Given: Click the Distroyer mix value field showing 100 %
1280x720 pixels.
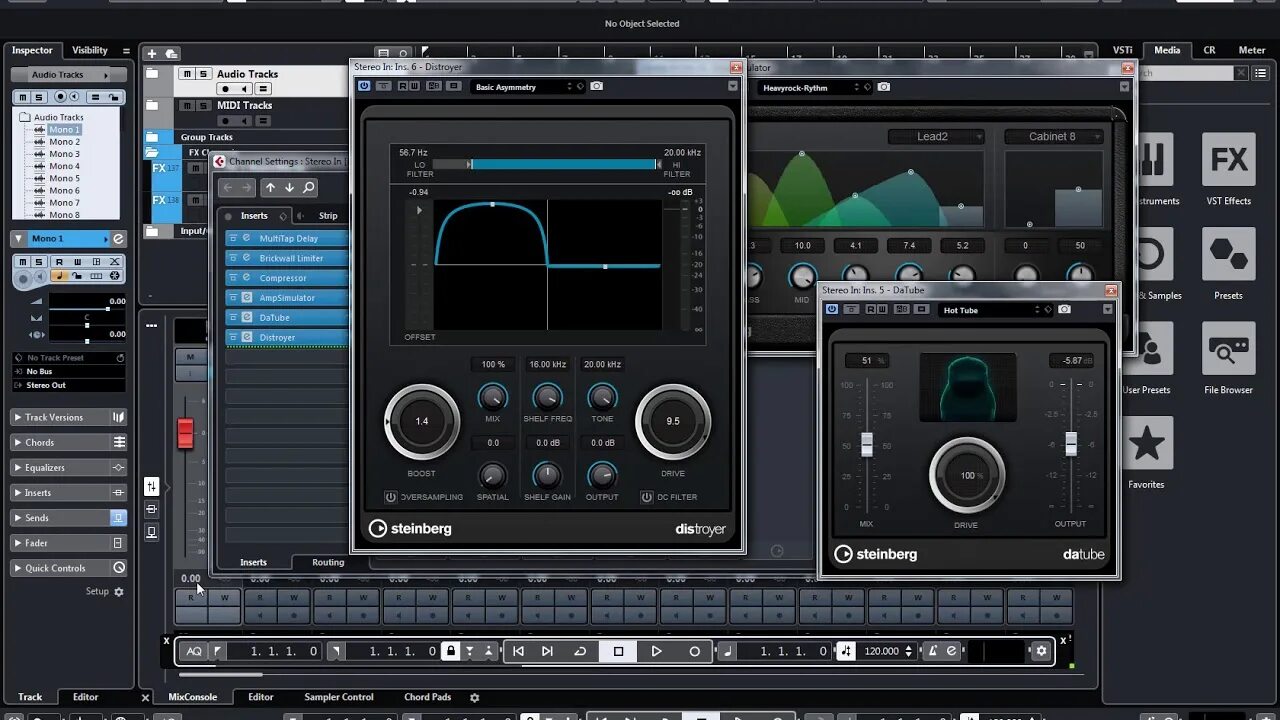Looking at the screenshot, I should [493, 365].
